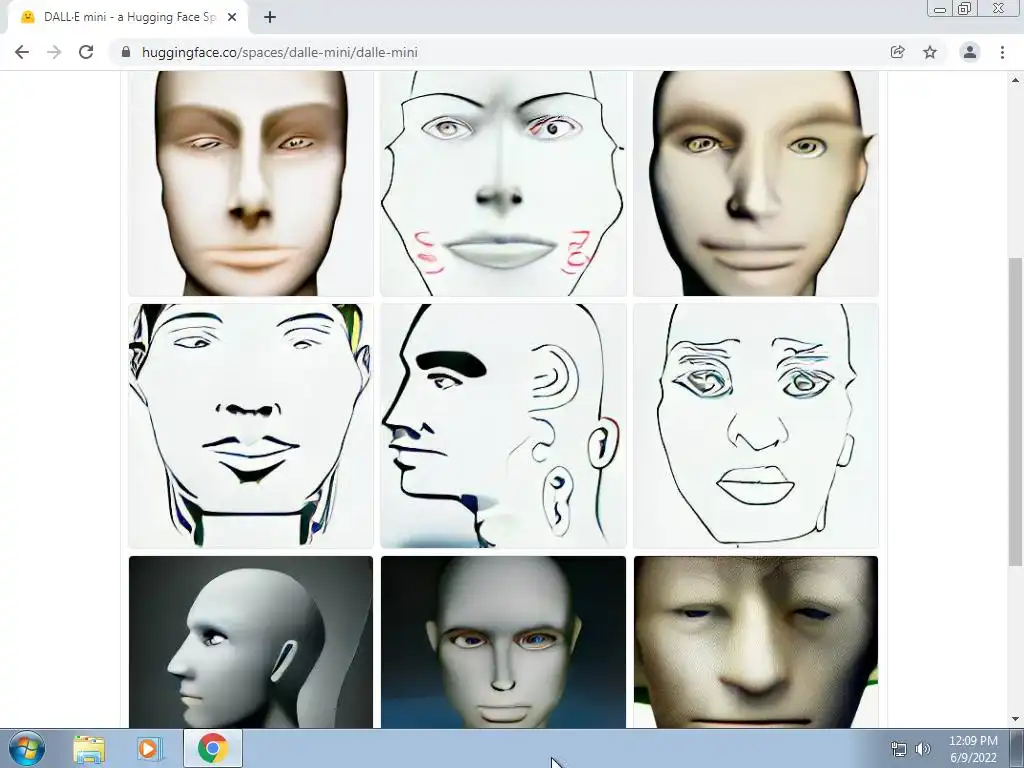Click the page scroll up arrow
This screenshot has height=768, width=1024.
click(x=1016, y=80)
